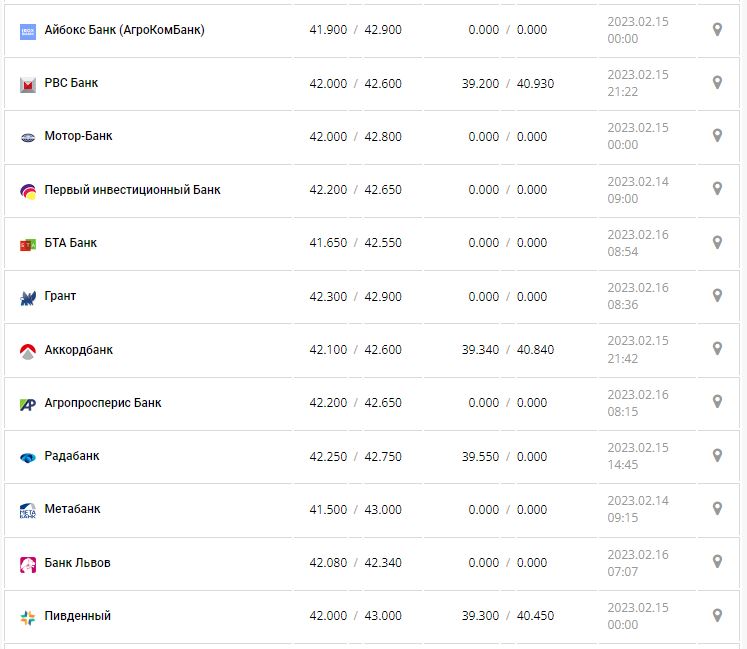Click Метабанк update date 2023.02.14

638,501
